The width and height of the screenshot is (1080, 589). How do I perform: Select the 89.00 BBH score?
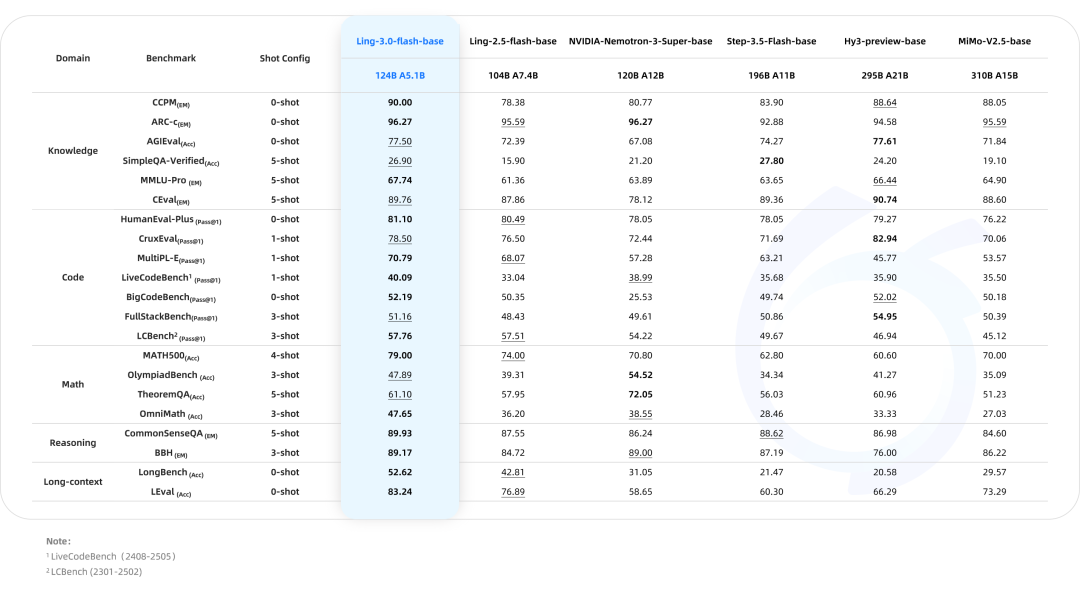(x=640, y=453)
